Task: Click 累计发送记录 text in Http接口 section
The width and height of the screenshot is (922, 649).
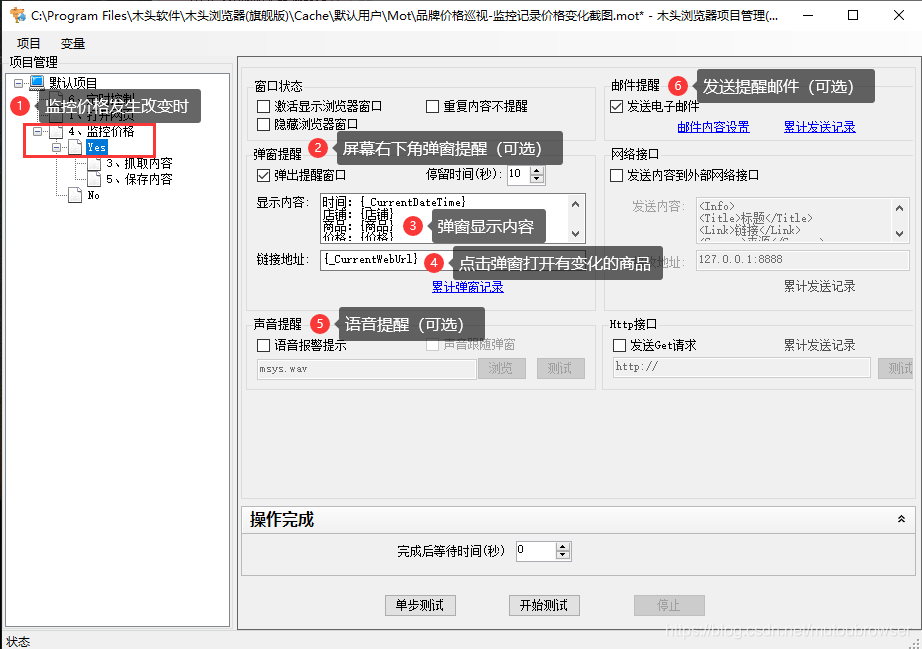Action: [819, 346]
